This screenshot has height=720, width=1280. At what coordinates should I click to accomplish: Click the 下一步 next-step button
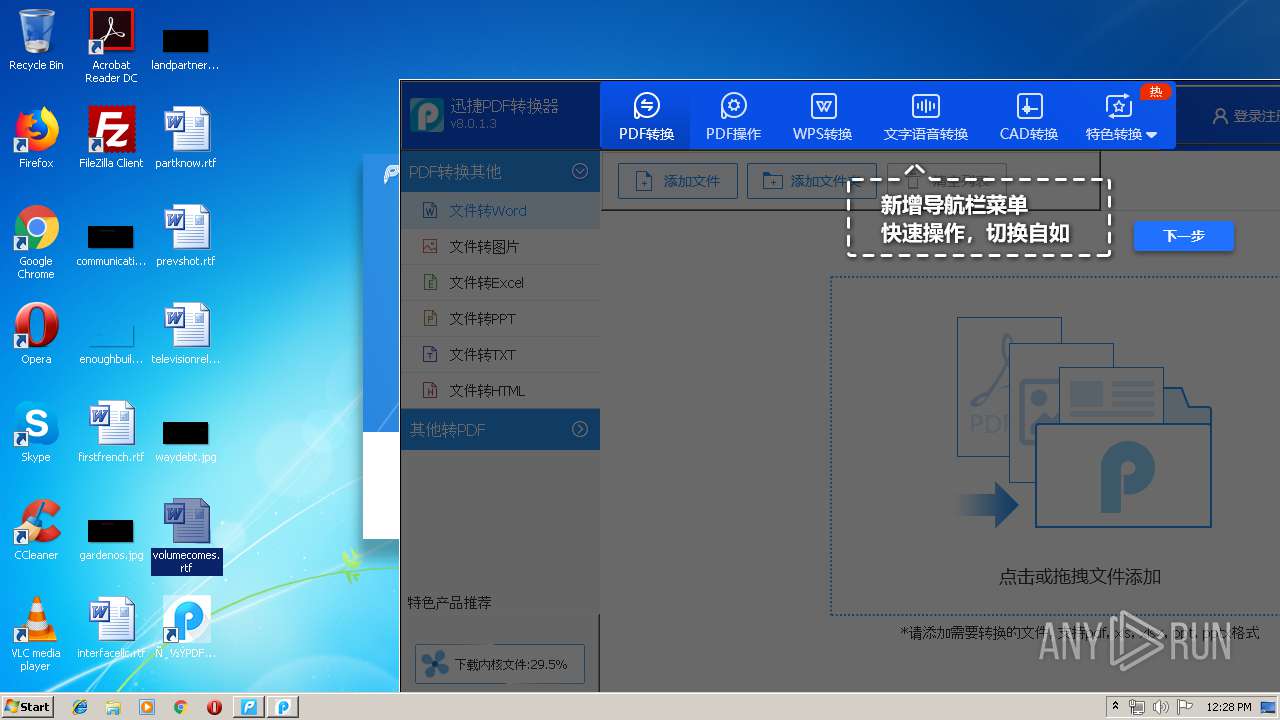click(x=1183, y=236)
